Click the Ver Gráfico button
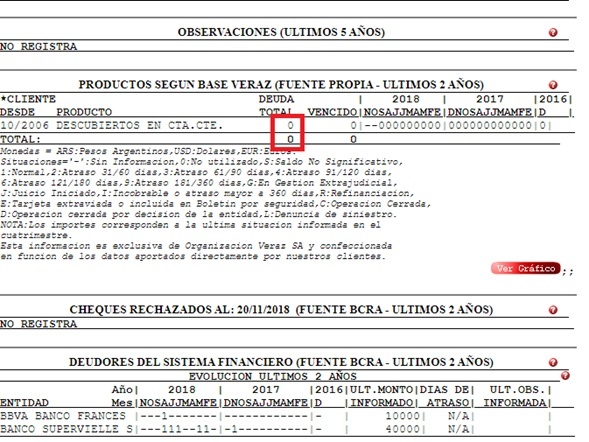589x442 pixels. click(x=525, y=269)
